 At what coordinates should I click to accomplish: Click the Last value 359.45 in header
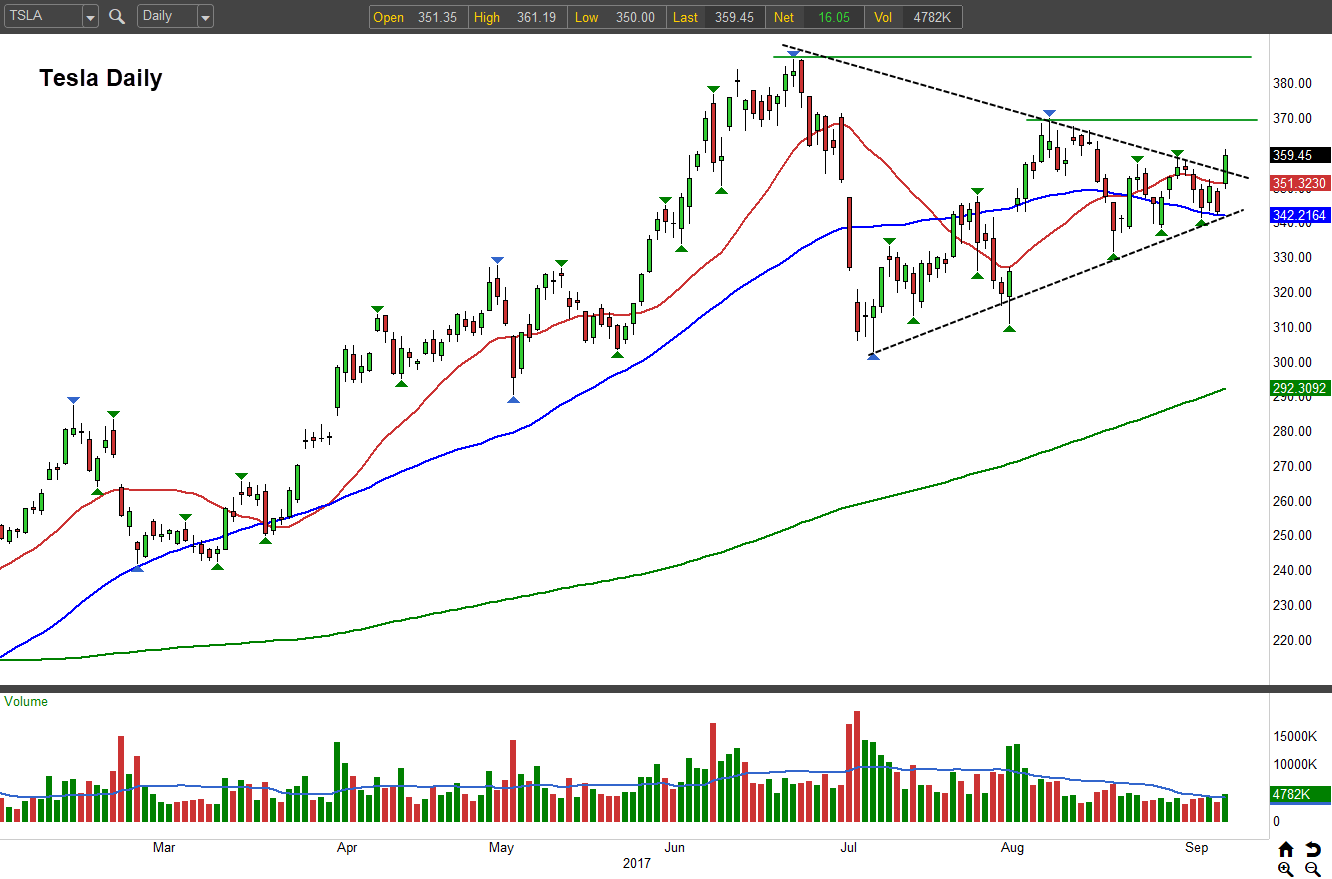click(x=734, y=17)
